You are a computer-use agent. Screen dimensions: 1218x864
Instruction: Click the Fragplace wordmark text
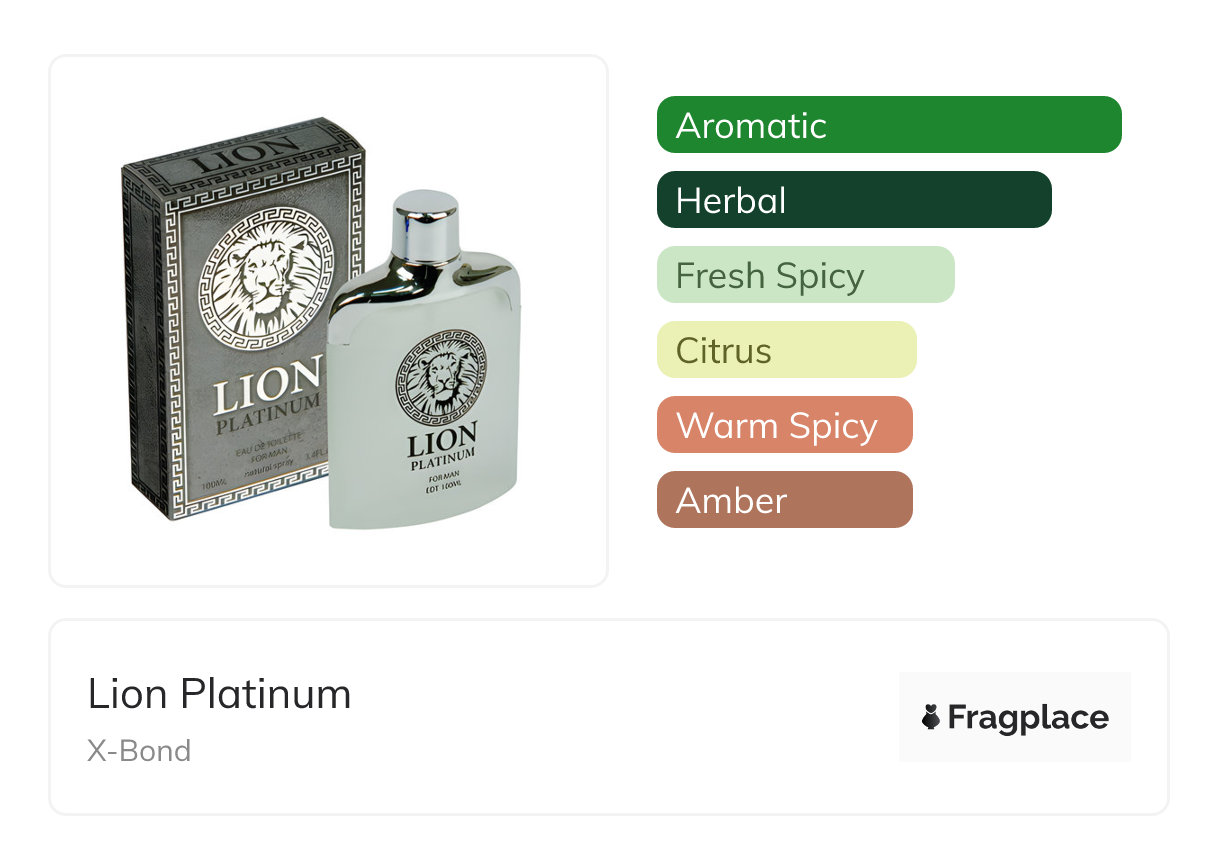[x=1028, y=717]
